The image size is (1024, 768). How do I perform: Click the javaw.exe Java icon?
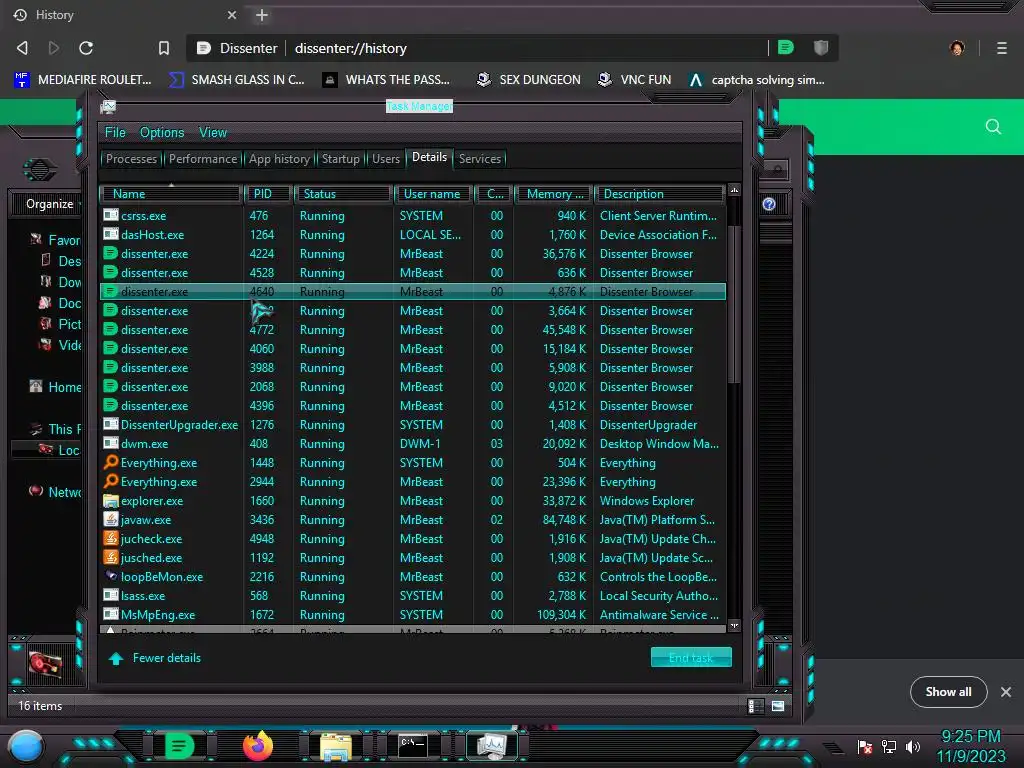click(x=111, y=520)
